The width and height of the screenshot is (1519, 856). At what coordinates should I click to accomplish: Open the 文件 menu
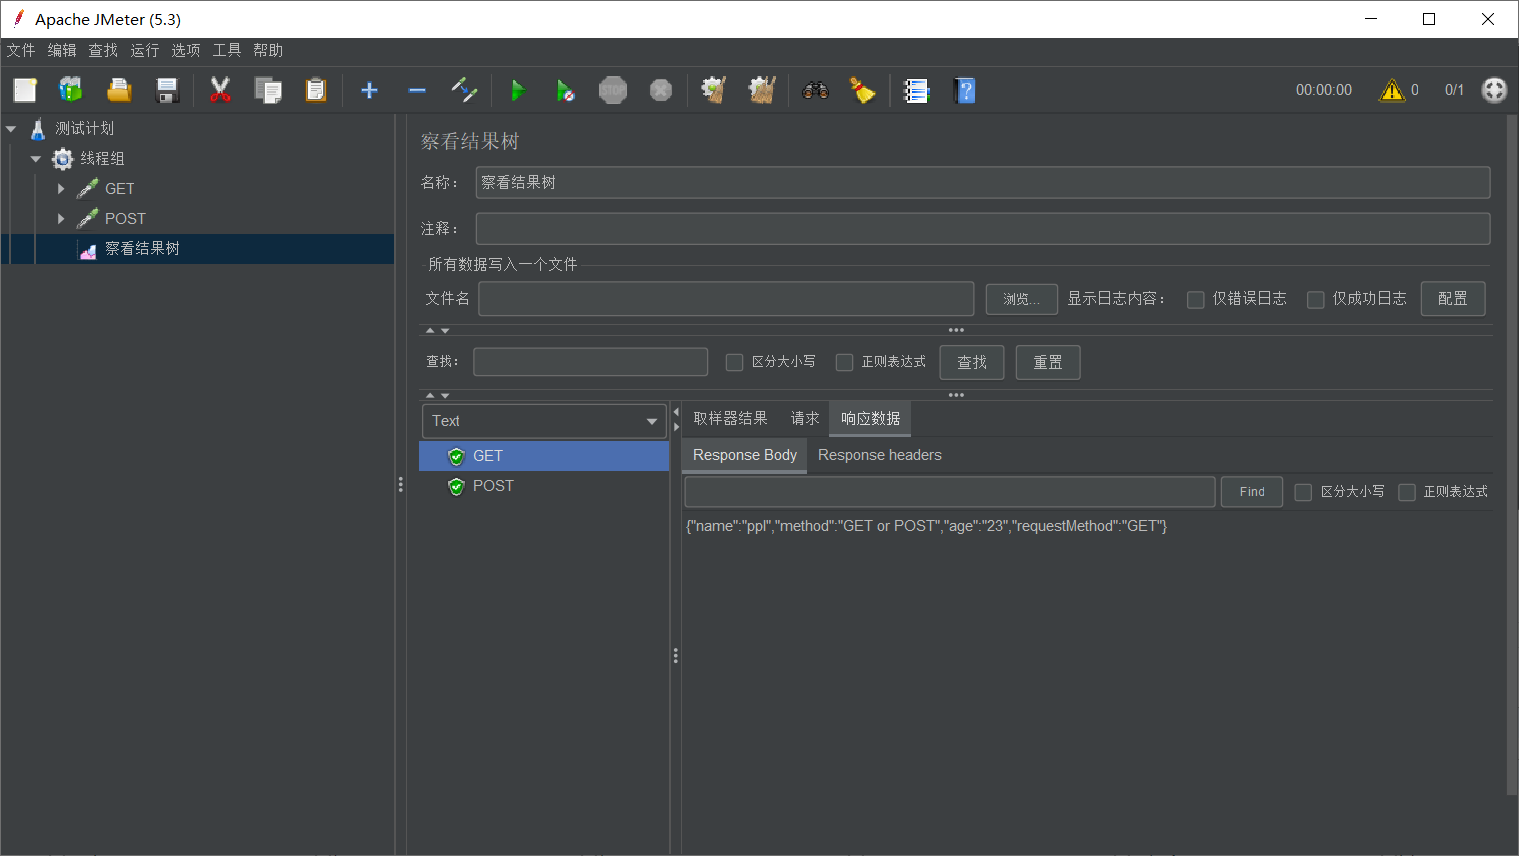point(20,50)
